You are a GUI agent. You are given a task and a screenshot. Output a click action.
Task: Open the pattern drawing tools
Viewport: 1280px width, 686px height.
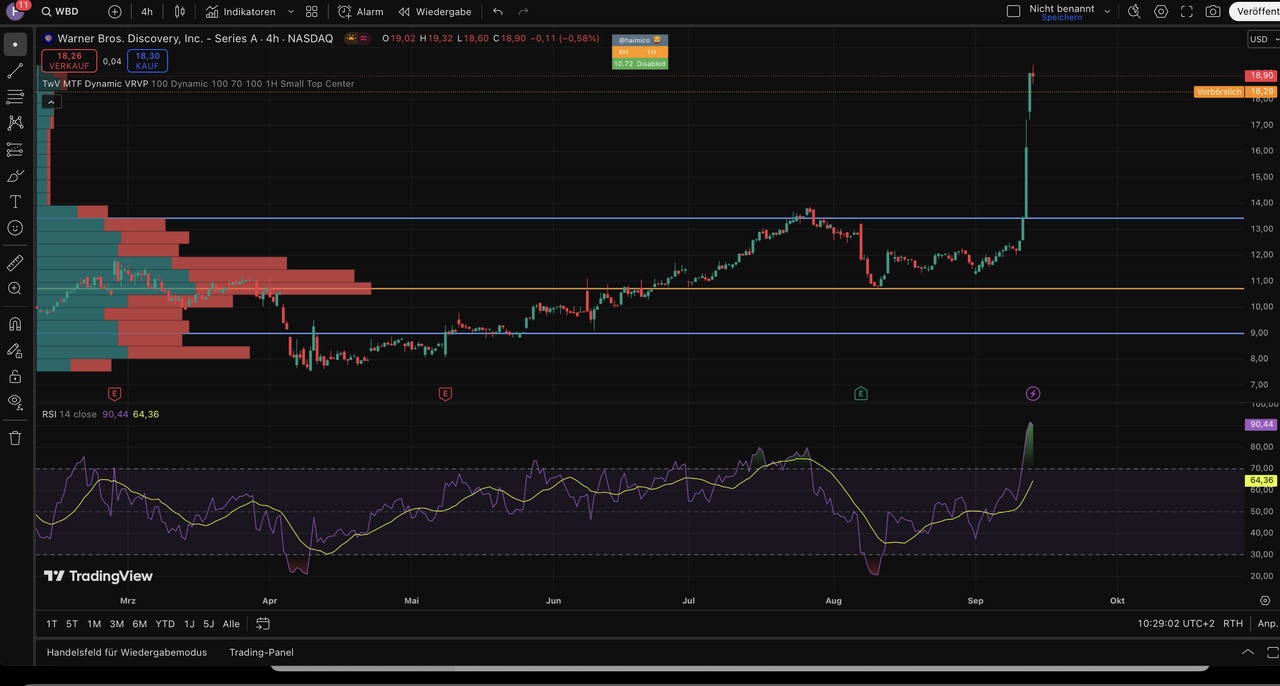point(15,123)
